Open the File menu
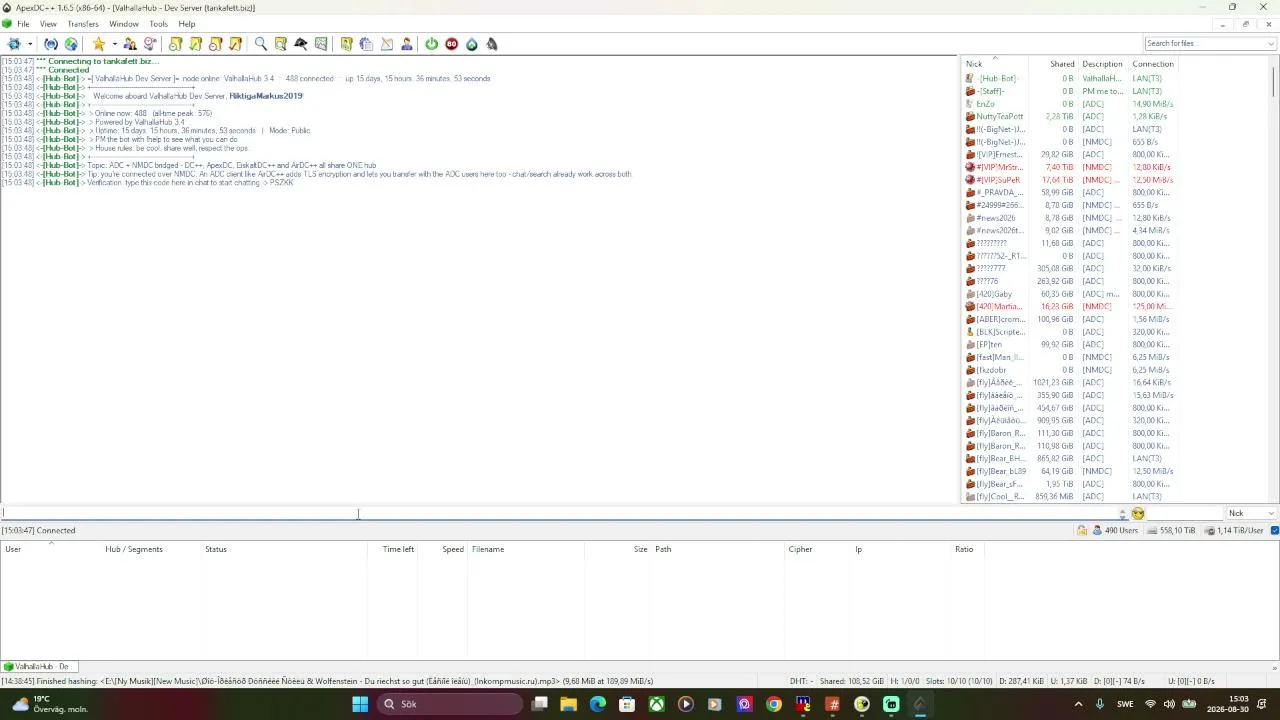This screenshot has height=720, width=1280. (x=23, y=24)
